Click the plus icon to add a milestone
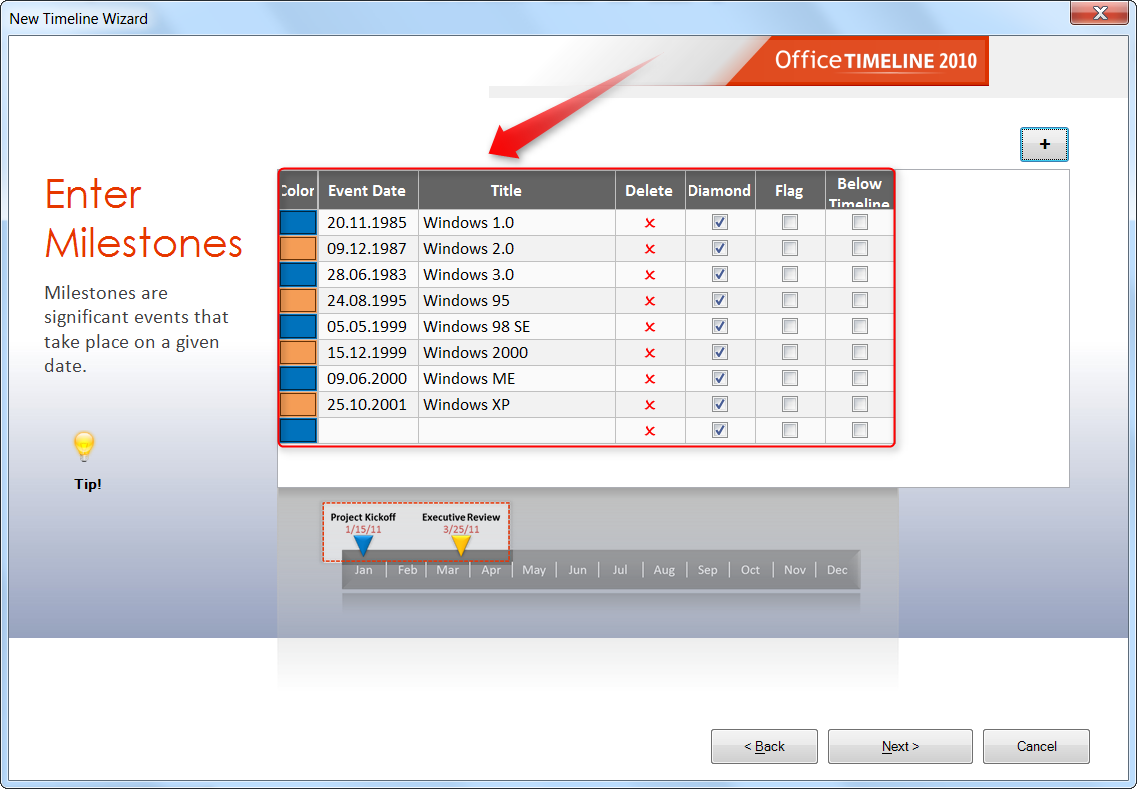 tap(1044, 144)
